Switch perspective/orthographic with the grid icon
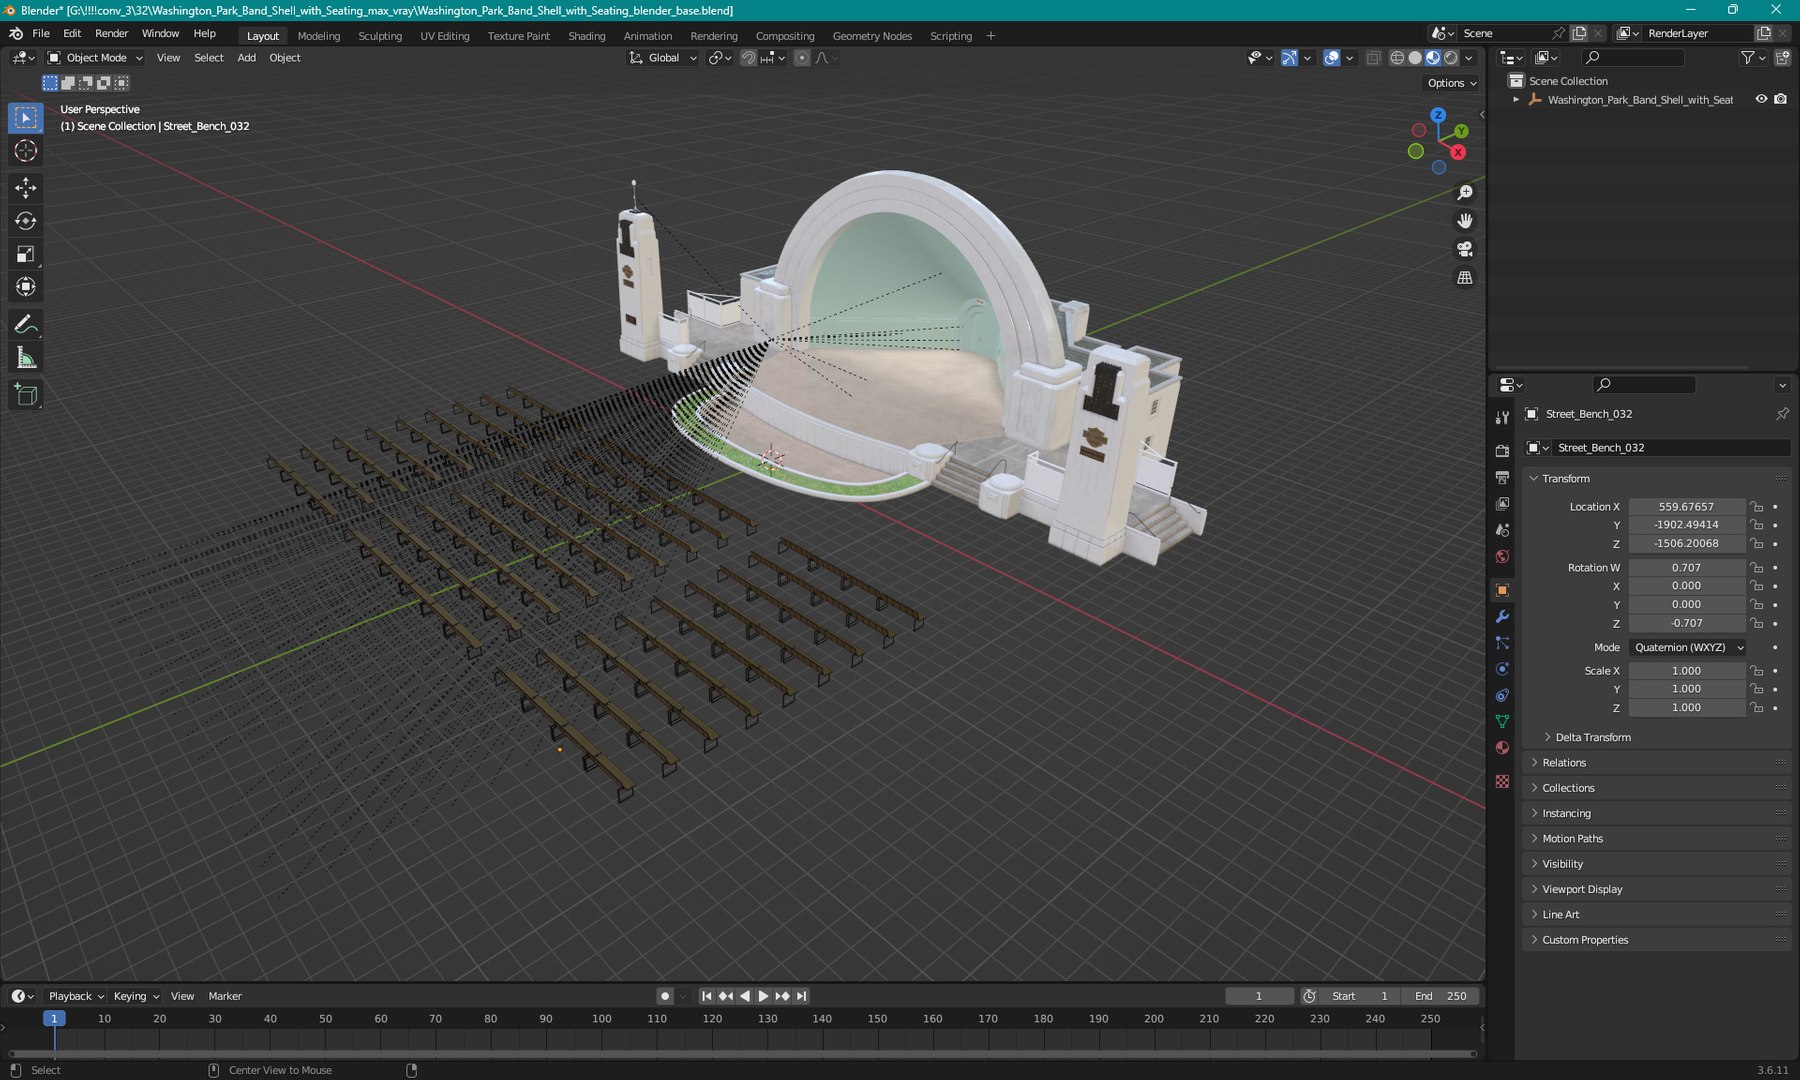Screen dimensions: 1800x1080 (1465, 278)
